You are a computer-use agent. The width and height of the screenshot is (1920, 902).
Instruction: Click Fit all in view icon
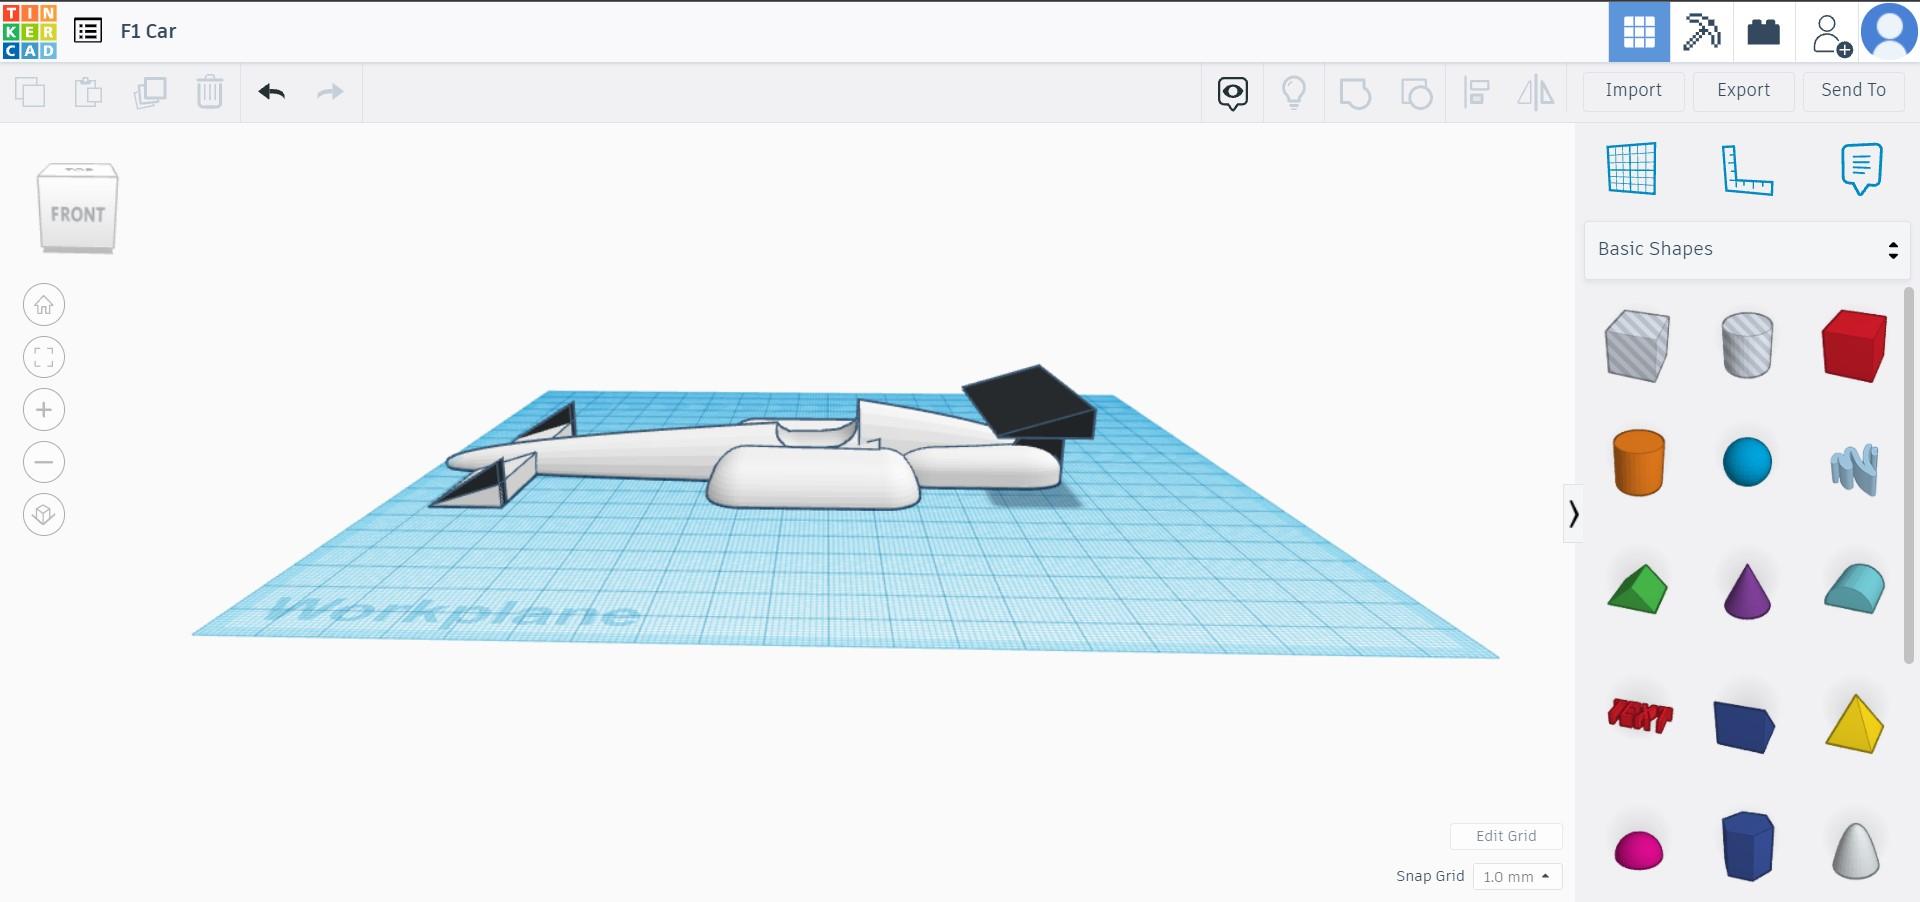coord(44,357)
